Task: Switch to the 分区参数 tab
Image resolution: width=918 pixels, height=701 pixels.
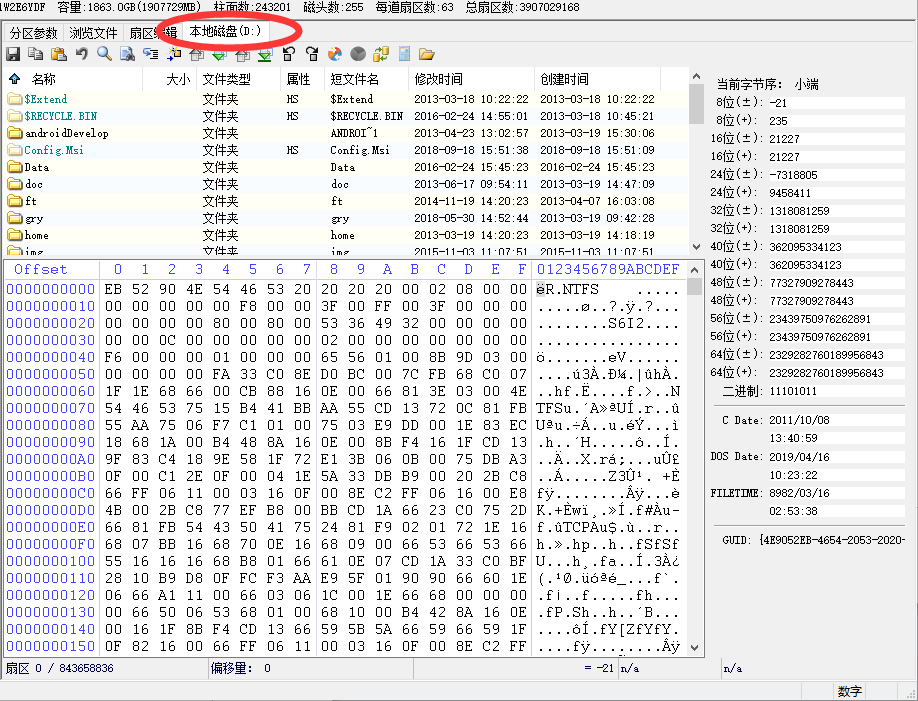Action: pos(33,33)
